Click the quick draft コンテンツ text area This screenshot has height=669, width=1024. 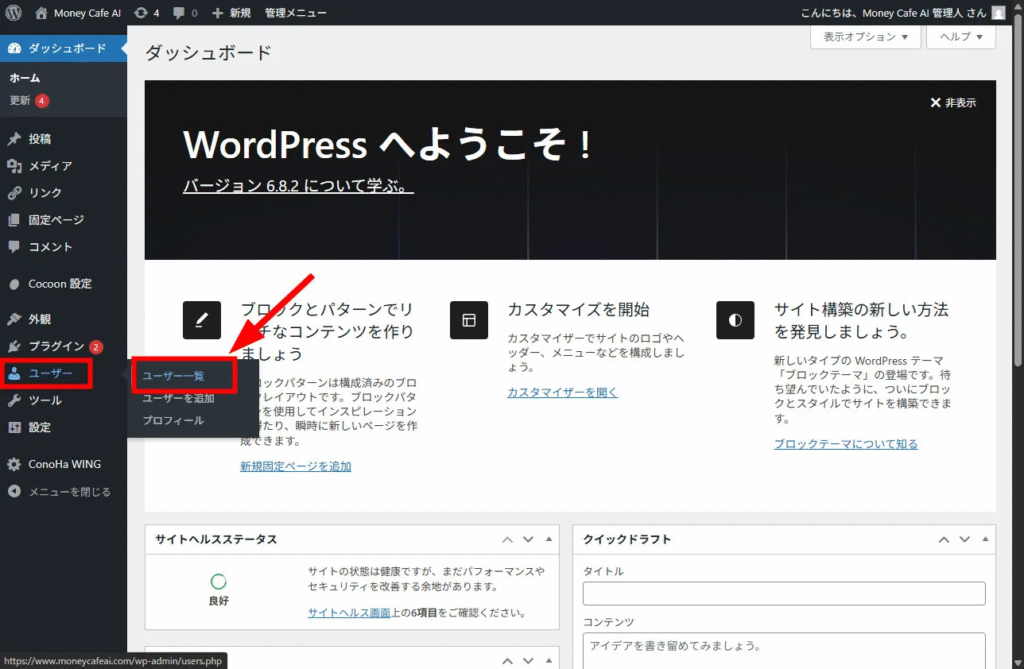point(784,651)
